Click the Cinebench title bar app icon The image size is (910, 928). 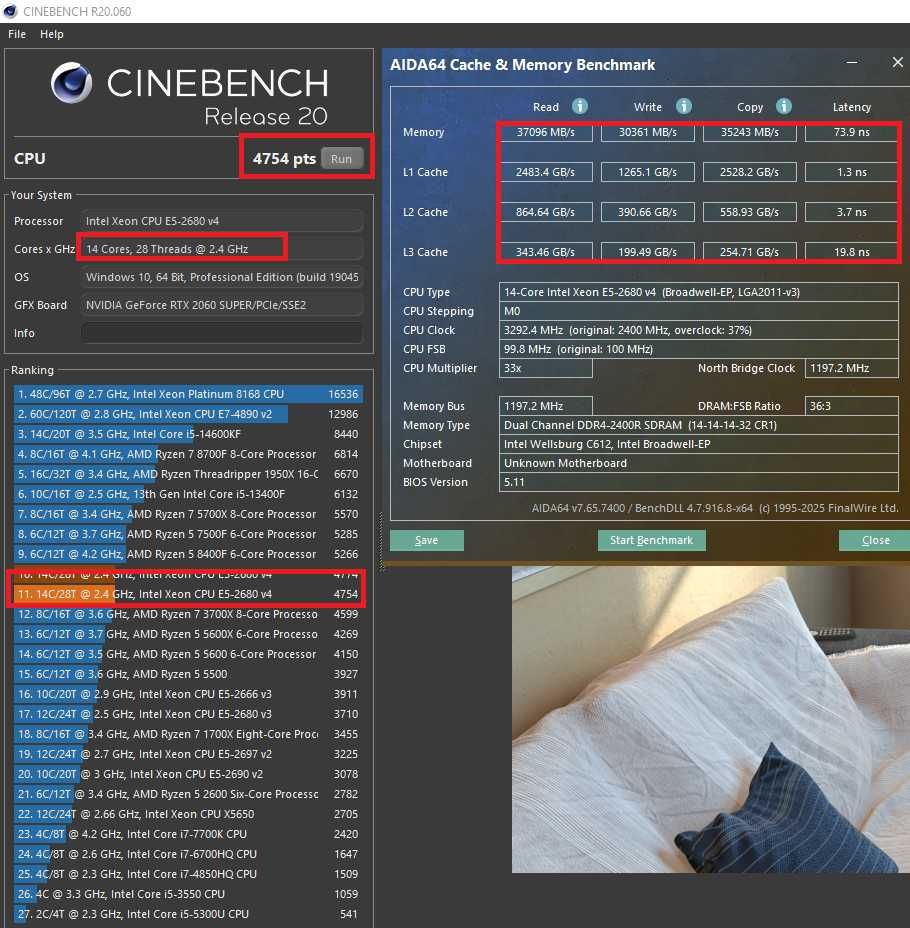point(10,11)
